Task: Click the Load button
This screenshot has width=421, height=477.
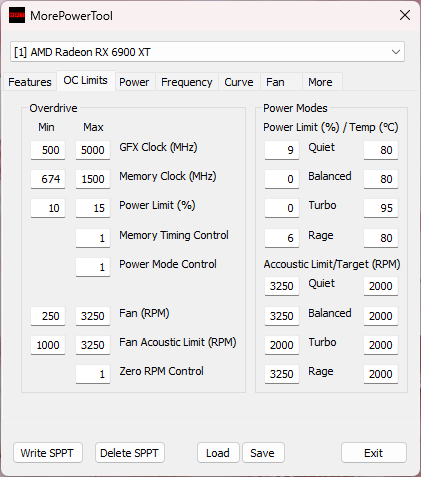Action: coord(218,453)
